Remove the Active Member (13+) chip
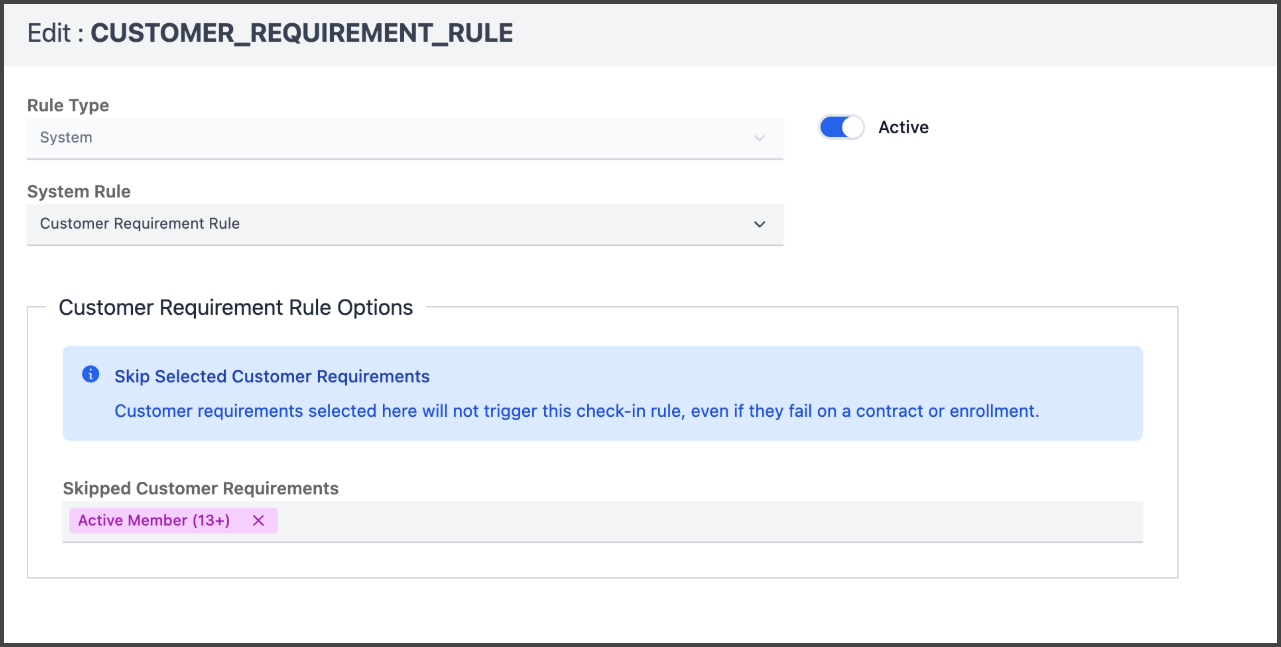Screen dimensions: 1281x647 click(x=258, y=521)
